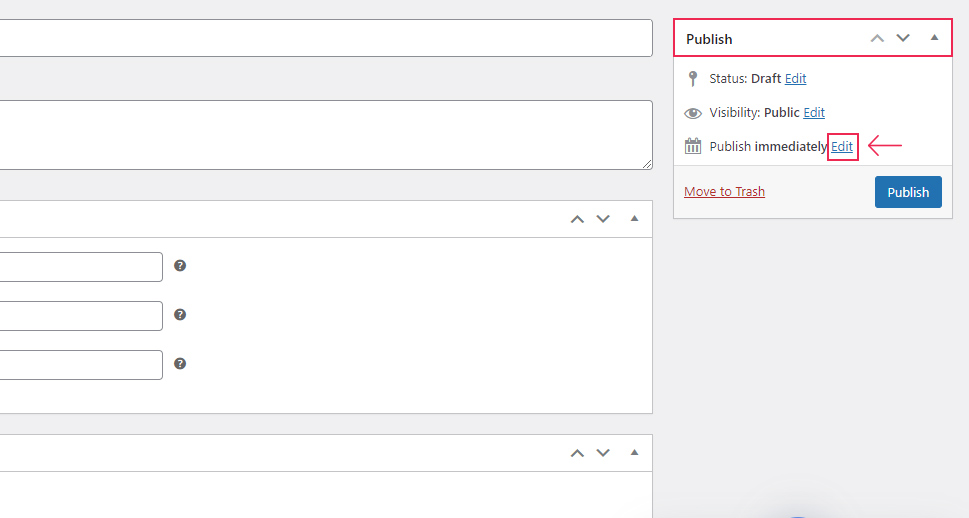Click inside the large multi-line text area
This screenshot has height=518, width=969.
click(320, 135)
